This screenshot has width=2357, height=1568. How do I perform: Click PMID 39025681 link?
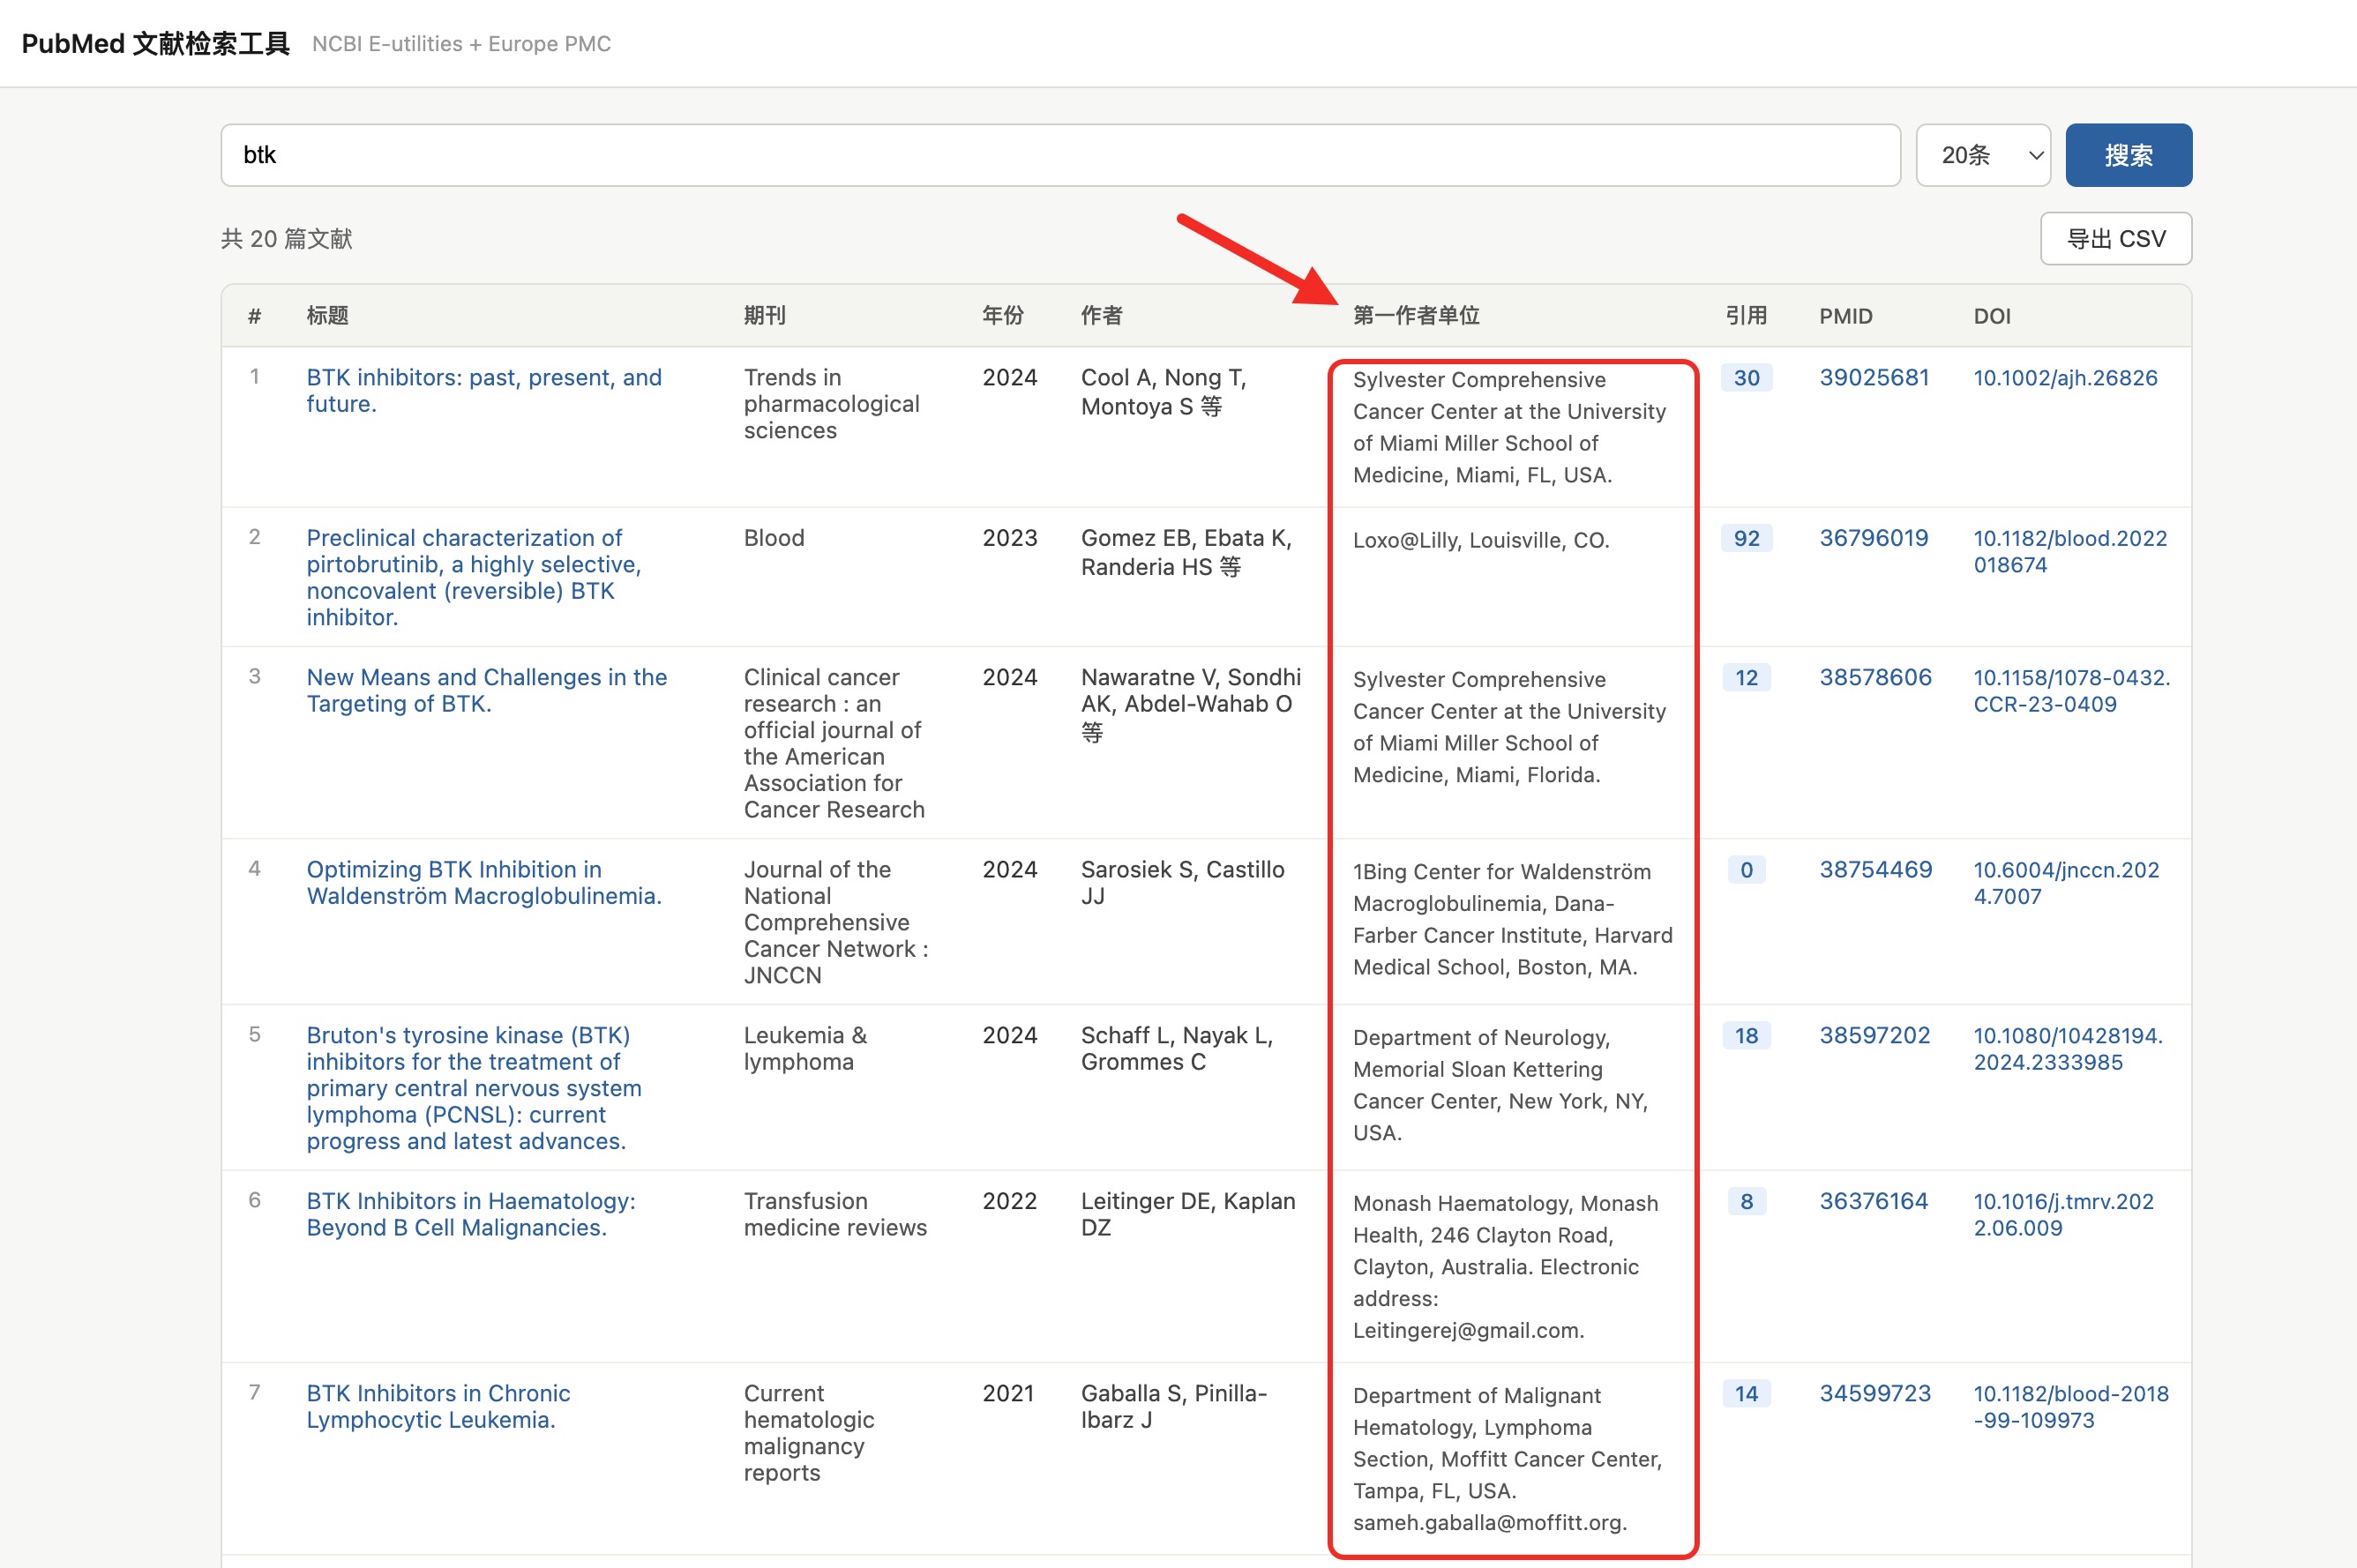[x=1873, y=378]
